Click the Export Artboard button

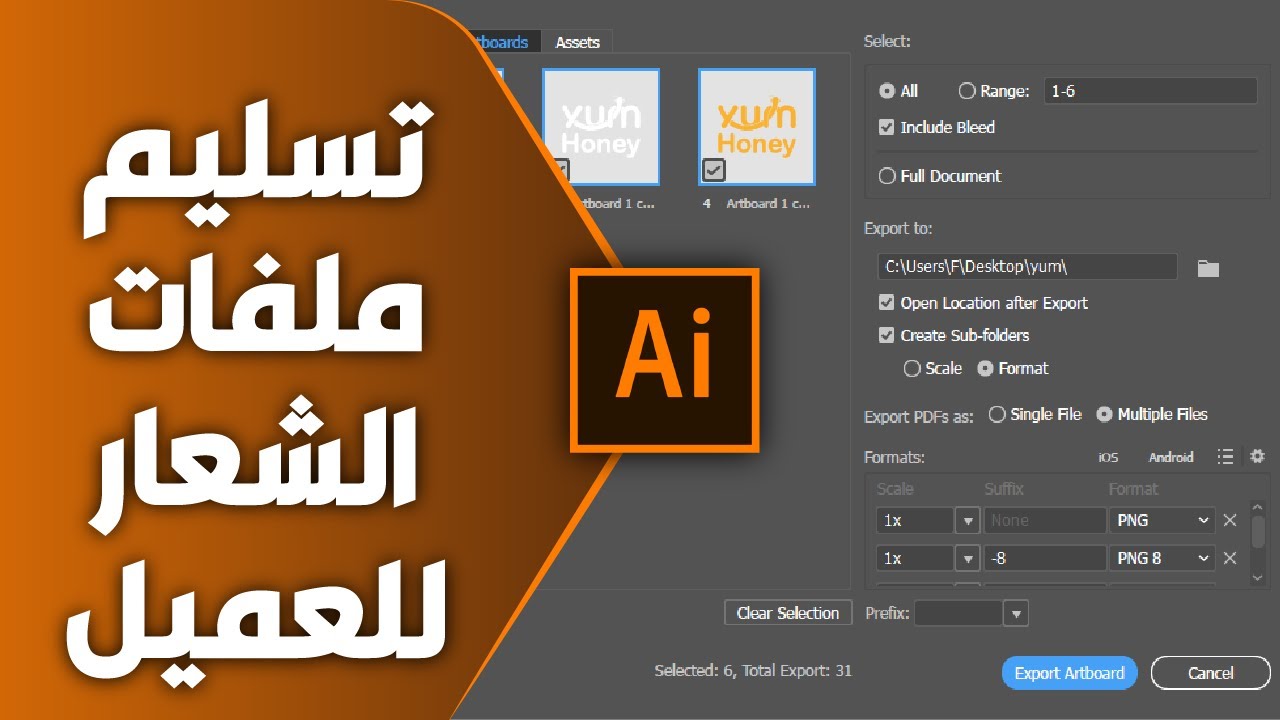click(1070, 673)
